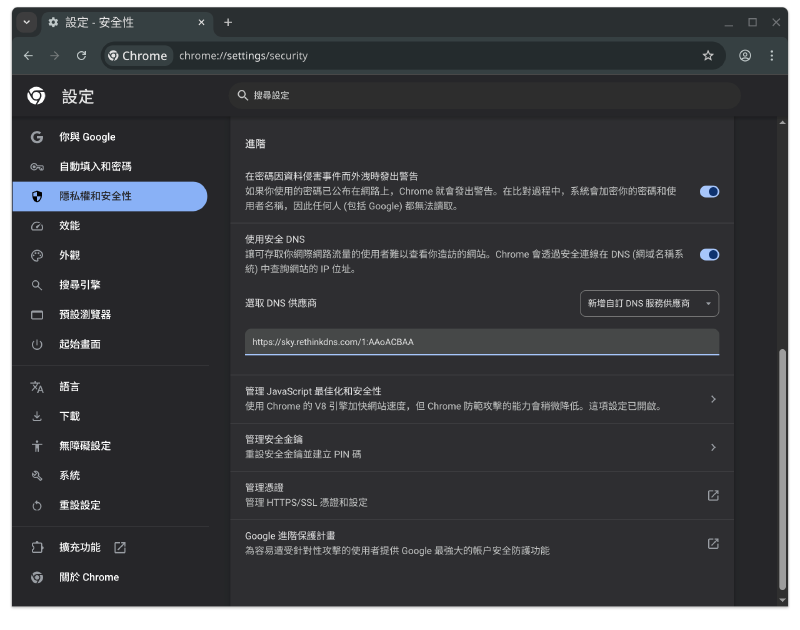Go to 搜尋引擎 settings section

click(x=80, y=285)
